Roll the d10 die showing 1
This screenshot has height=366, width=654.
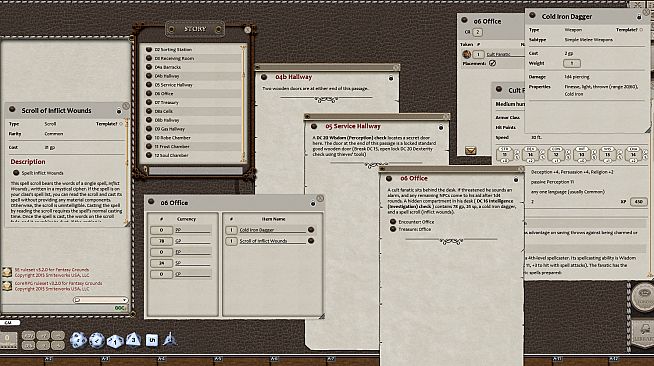click(115, 341)
